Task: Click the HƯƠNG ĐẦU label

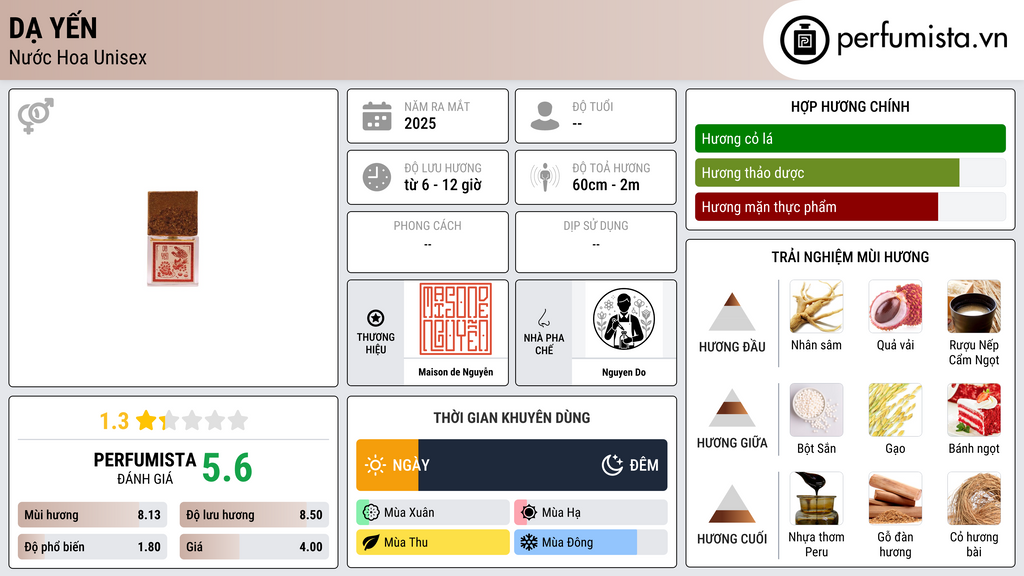Action: click(x=732, y=347)
